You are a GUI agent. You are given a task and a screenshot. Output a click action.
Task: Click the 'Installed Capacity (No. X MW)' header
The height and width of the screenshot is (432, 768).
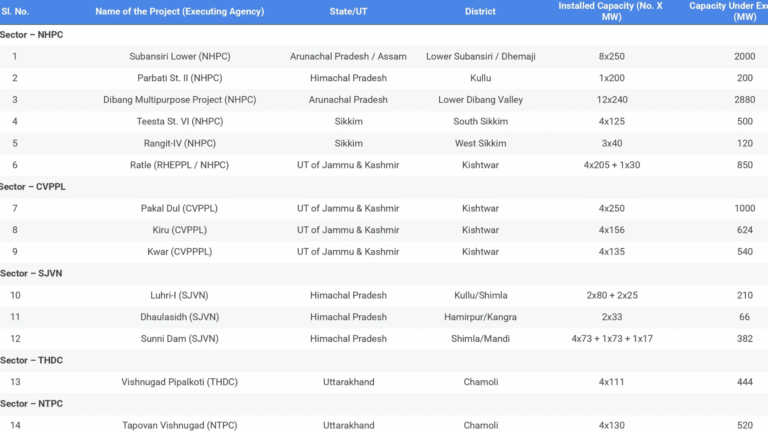point(611,11)
